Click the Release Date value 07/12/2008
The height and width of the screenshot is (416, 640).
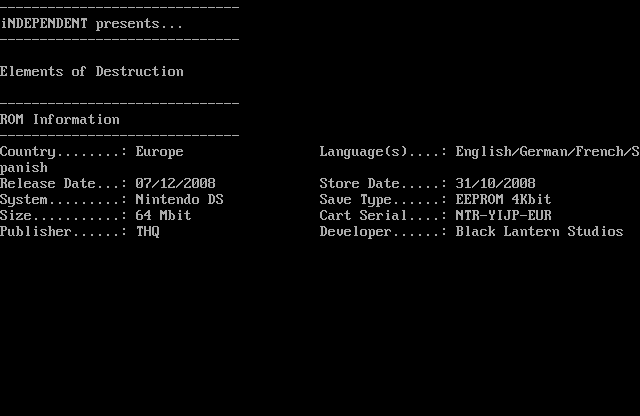(176, 183)
